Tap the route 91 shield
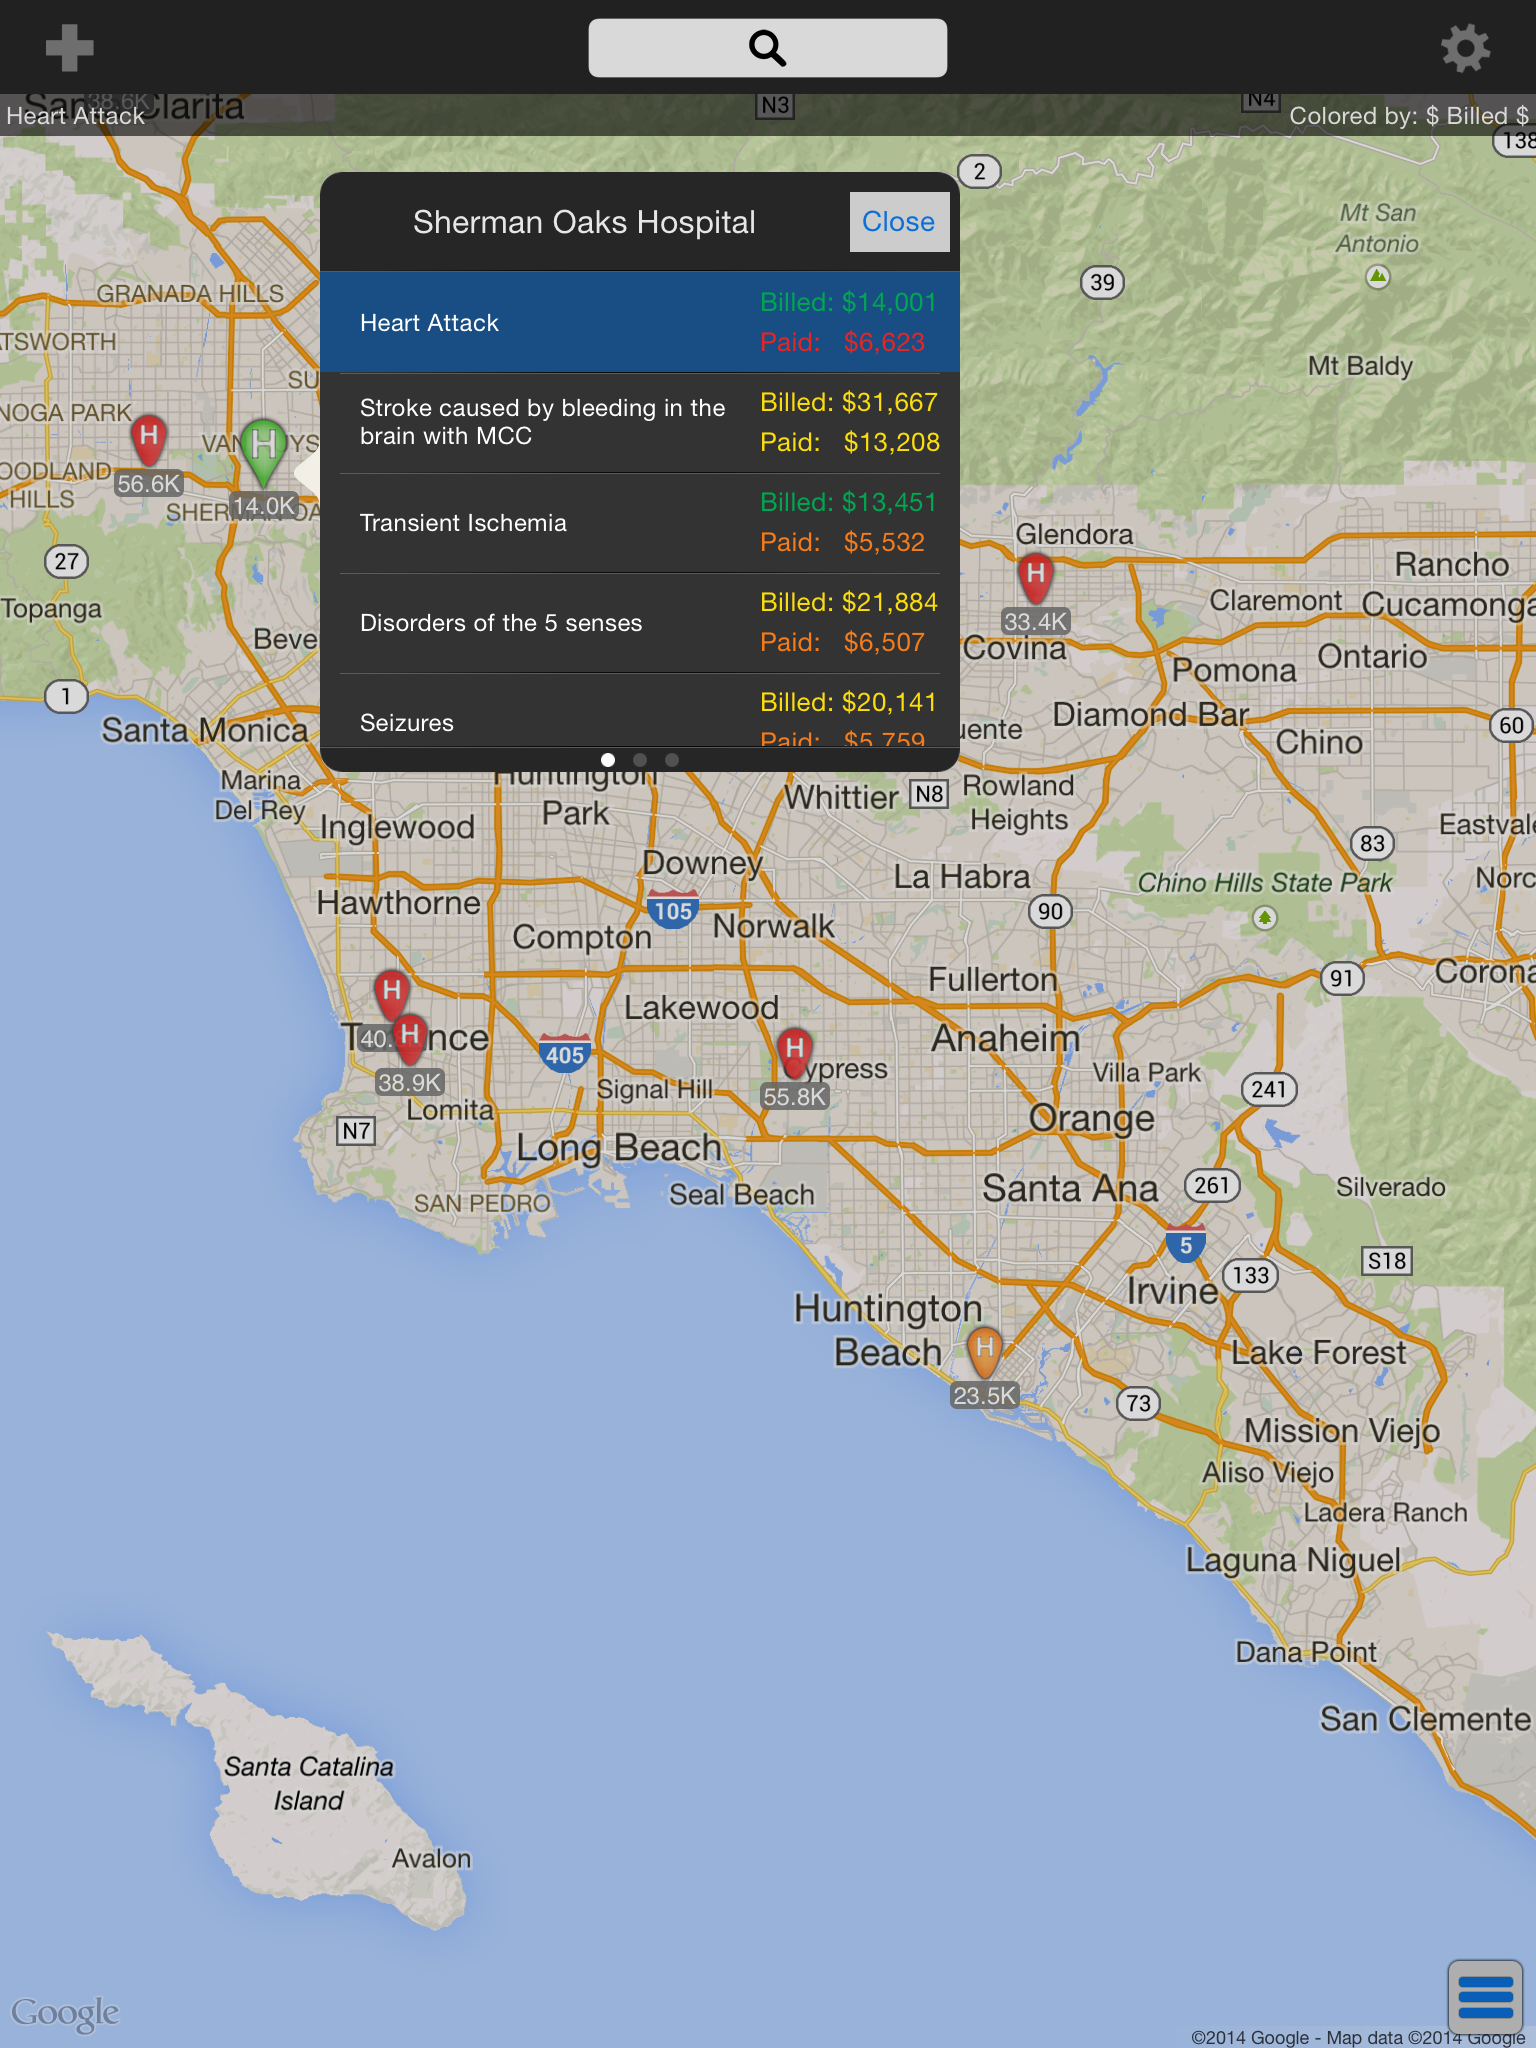Screen dimensions: 1536x2048 [1342, 978]
